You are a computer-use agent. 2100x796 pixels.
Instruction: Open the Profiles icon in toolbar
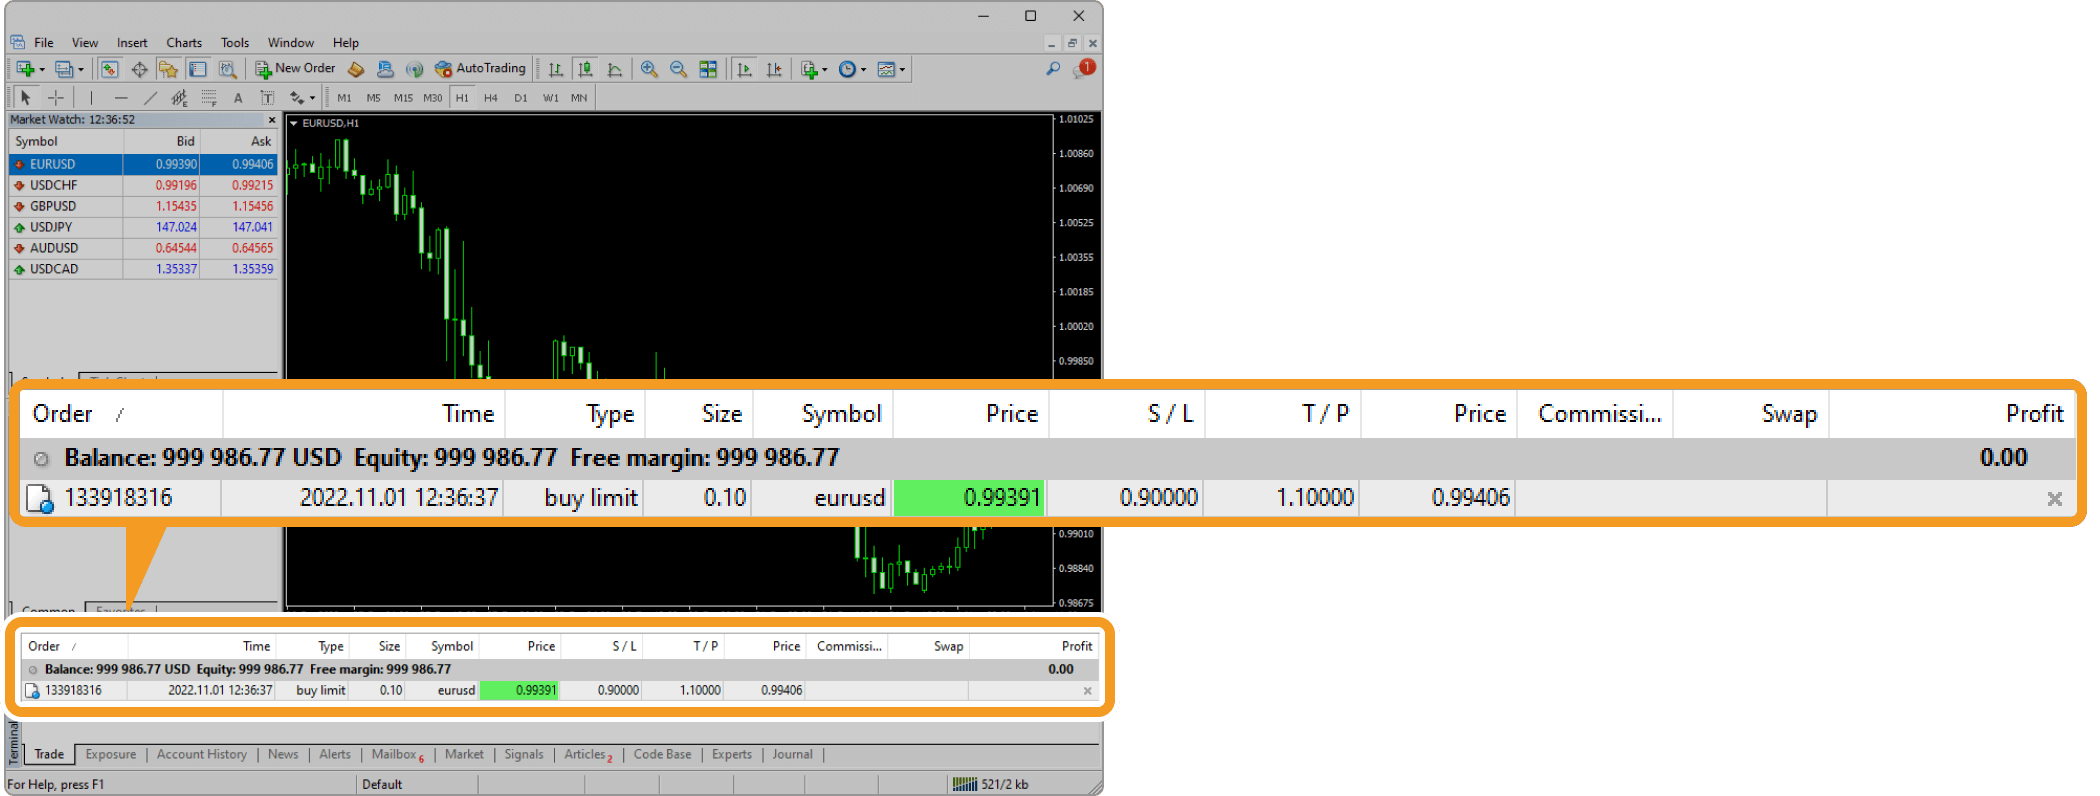click(63, 69)
